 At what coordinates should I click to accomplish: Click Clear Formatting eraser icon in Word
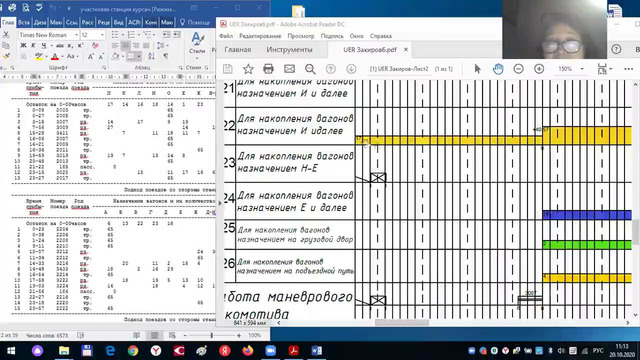coord(95,45)
